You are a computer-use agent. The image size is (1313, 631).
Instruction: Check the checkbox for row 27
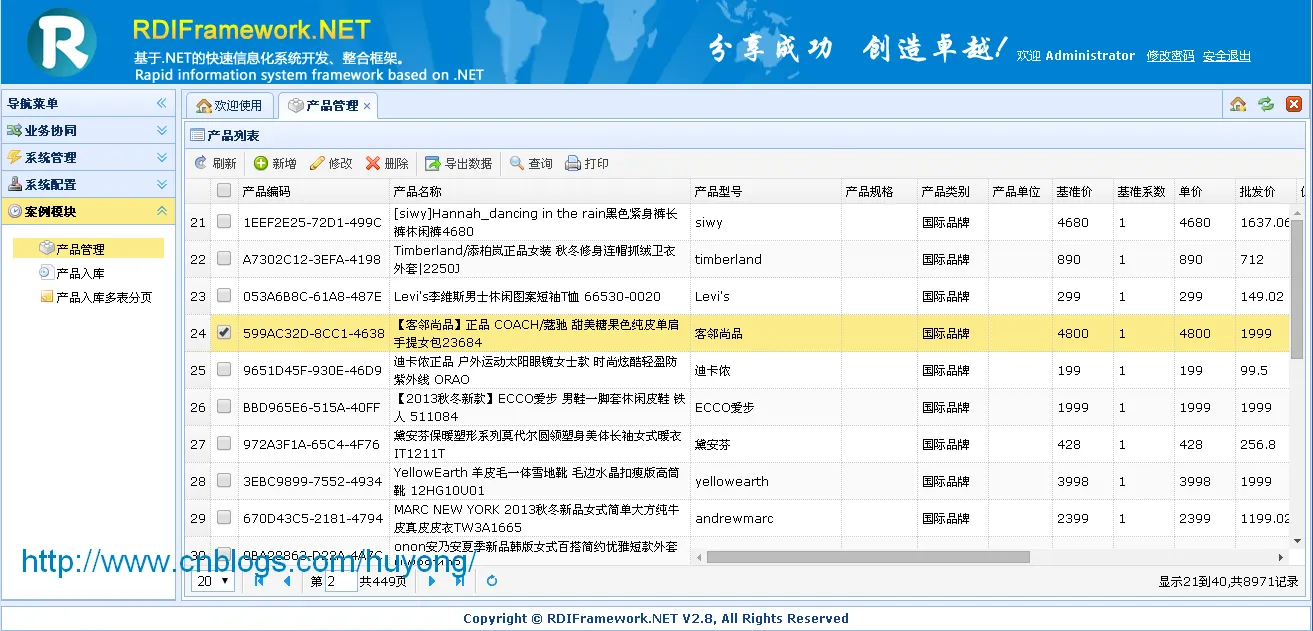(224, 444)
